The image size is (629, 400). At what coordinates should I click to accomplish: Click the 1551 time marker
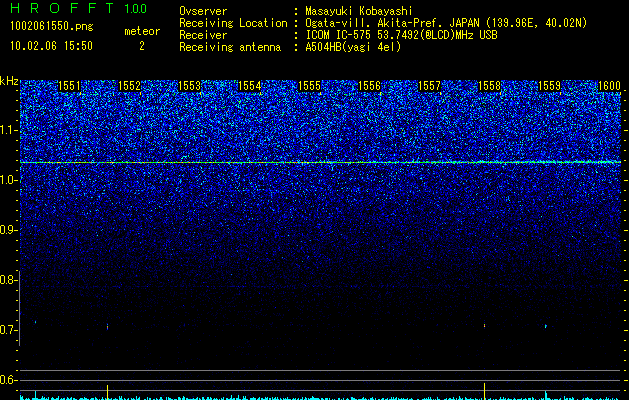pyautogui.click(x=69, y=86)
